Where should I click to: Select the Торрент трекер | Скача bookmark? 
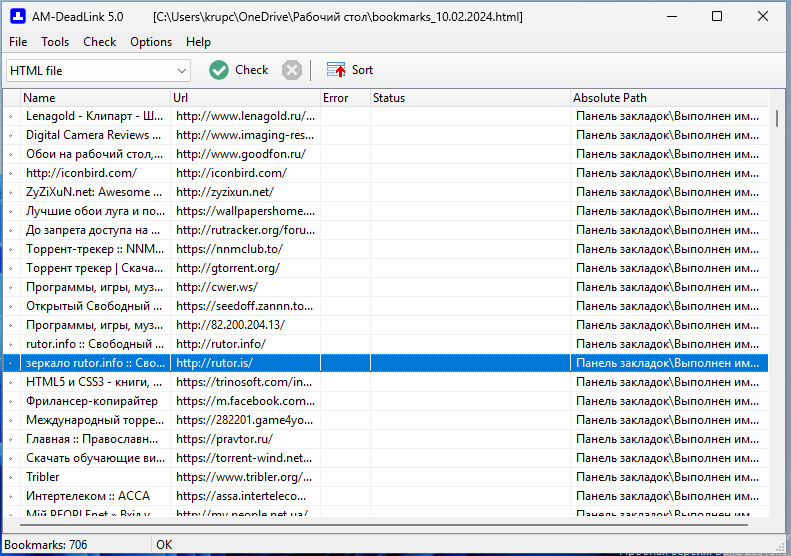point(385,268)
